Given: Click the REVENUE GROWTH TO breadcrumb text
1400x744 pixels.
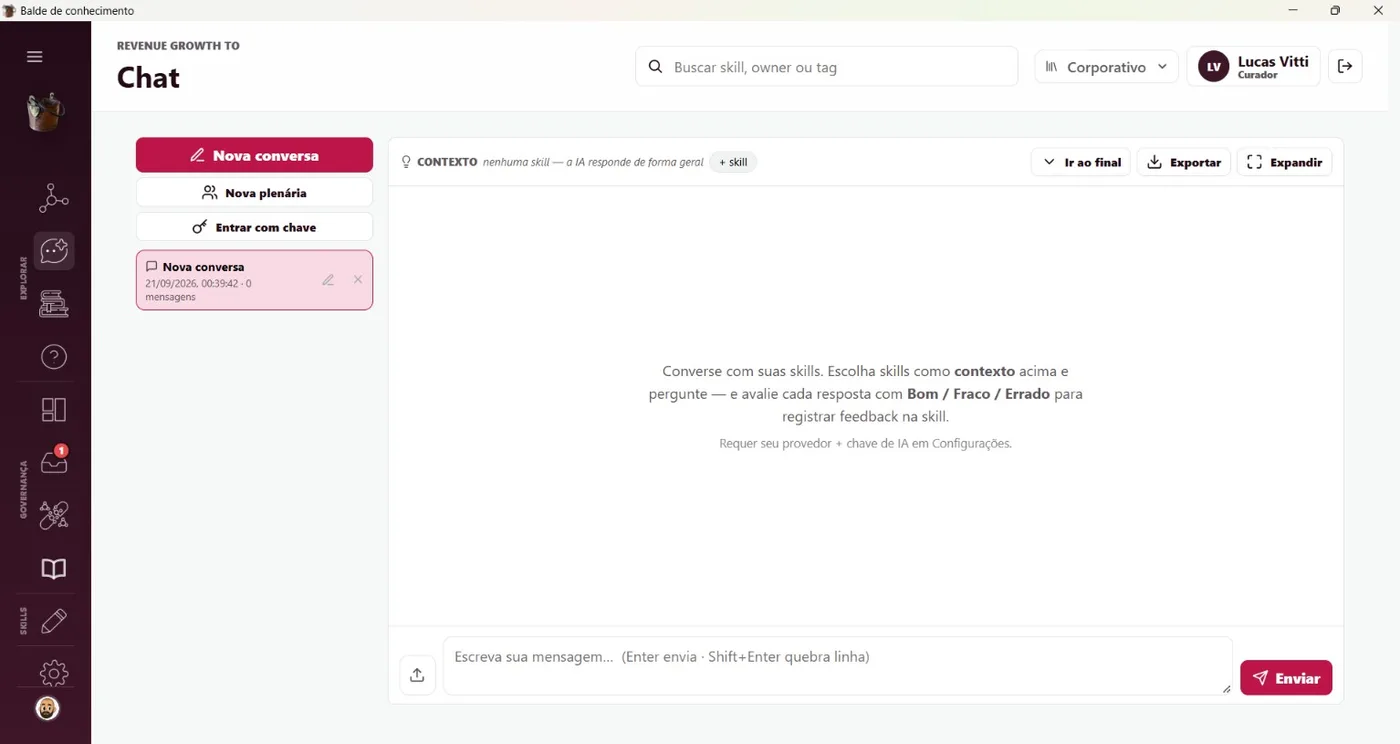Looking at the screenshot, I should 178,46.
